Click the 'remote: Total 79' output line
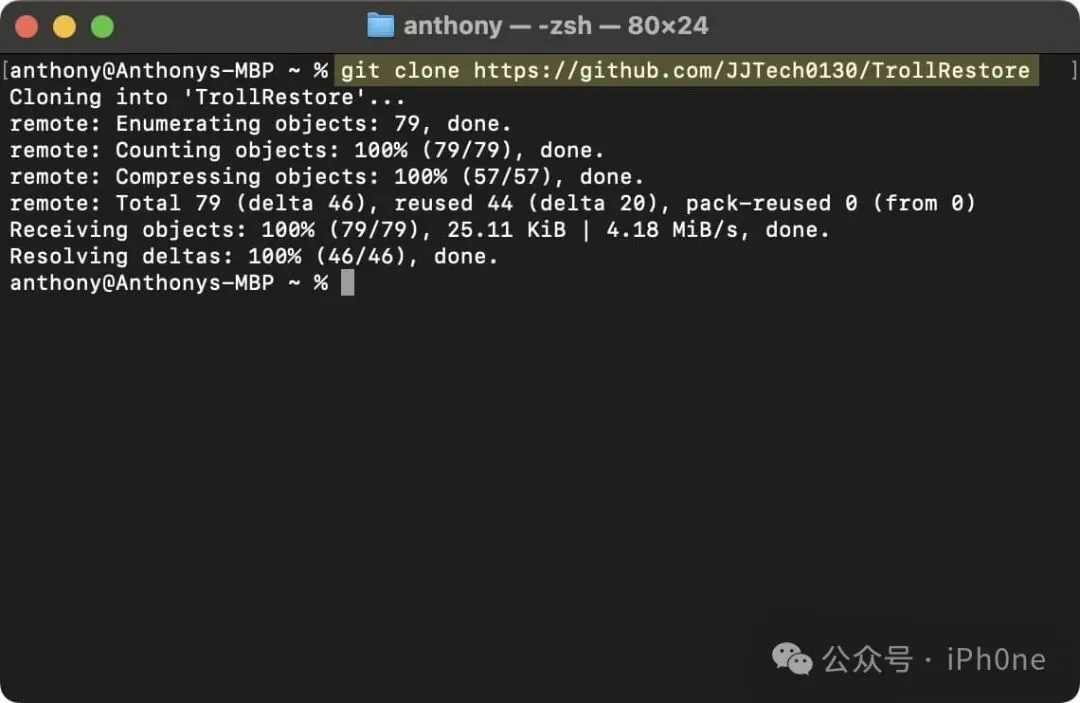 pos(492,203)
